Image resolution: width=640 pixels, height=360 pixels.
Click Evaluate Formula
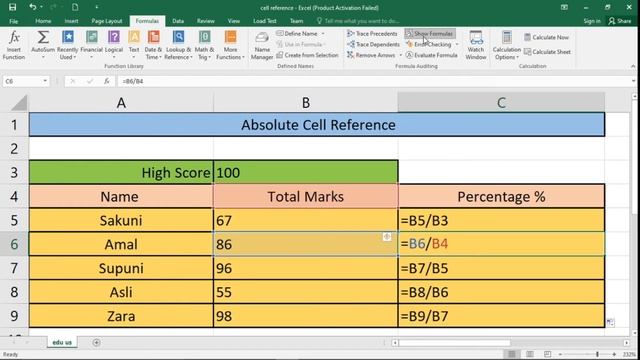[x=432, y=55]
